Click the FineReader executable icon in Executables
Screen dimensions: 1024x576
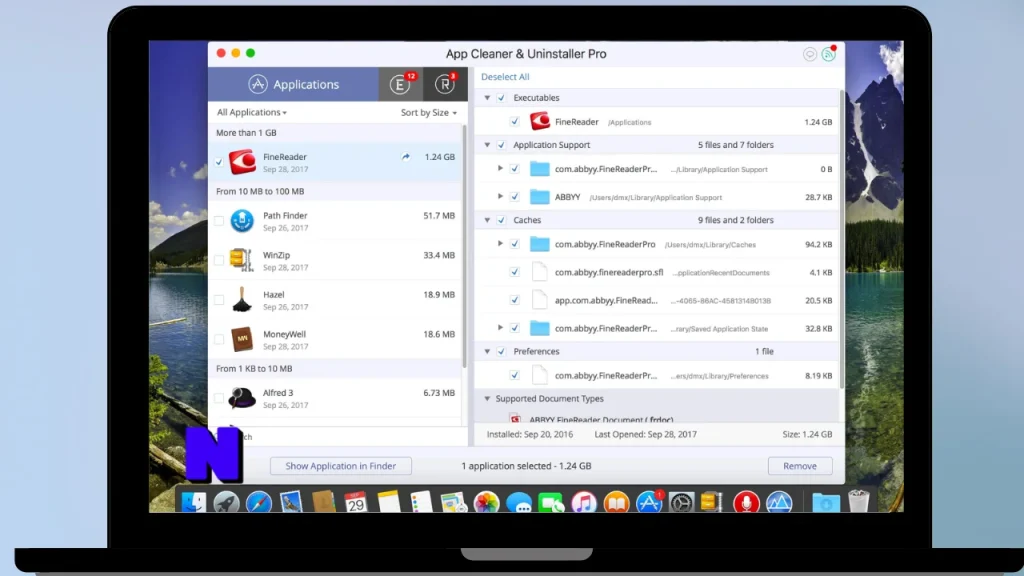click(539, 121)
